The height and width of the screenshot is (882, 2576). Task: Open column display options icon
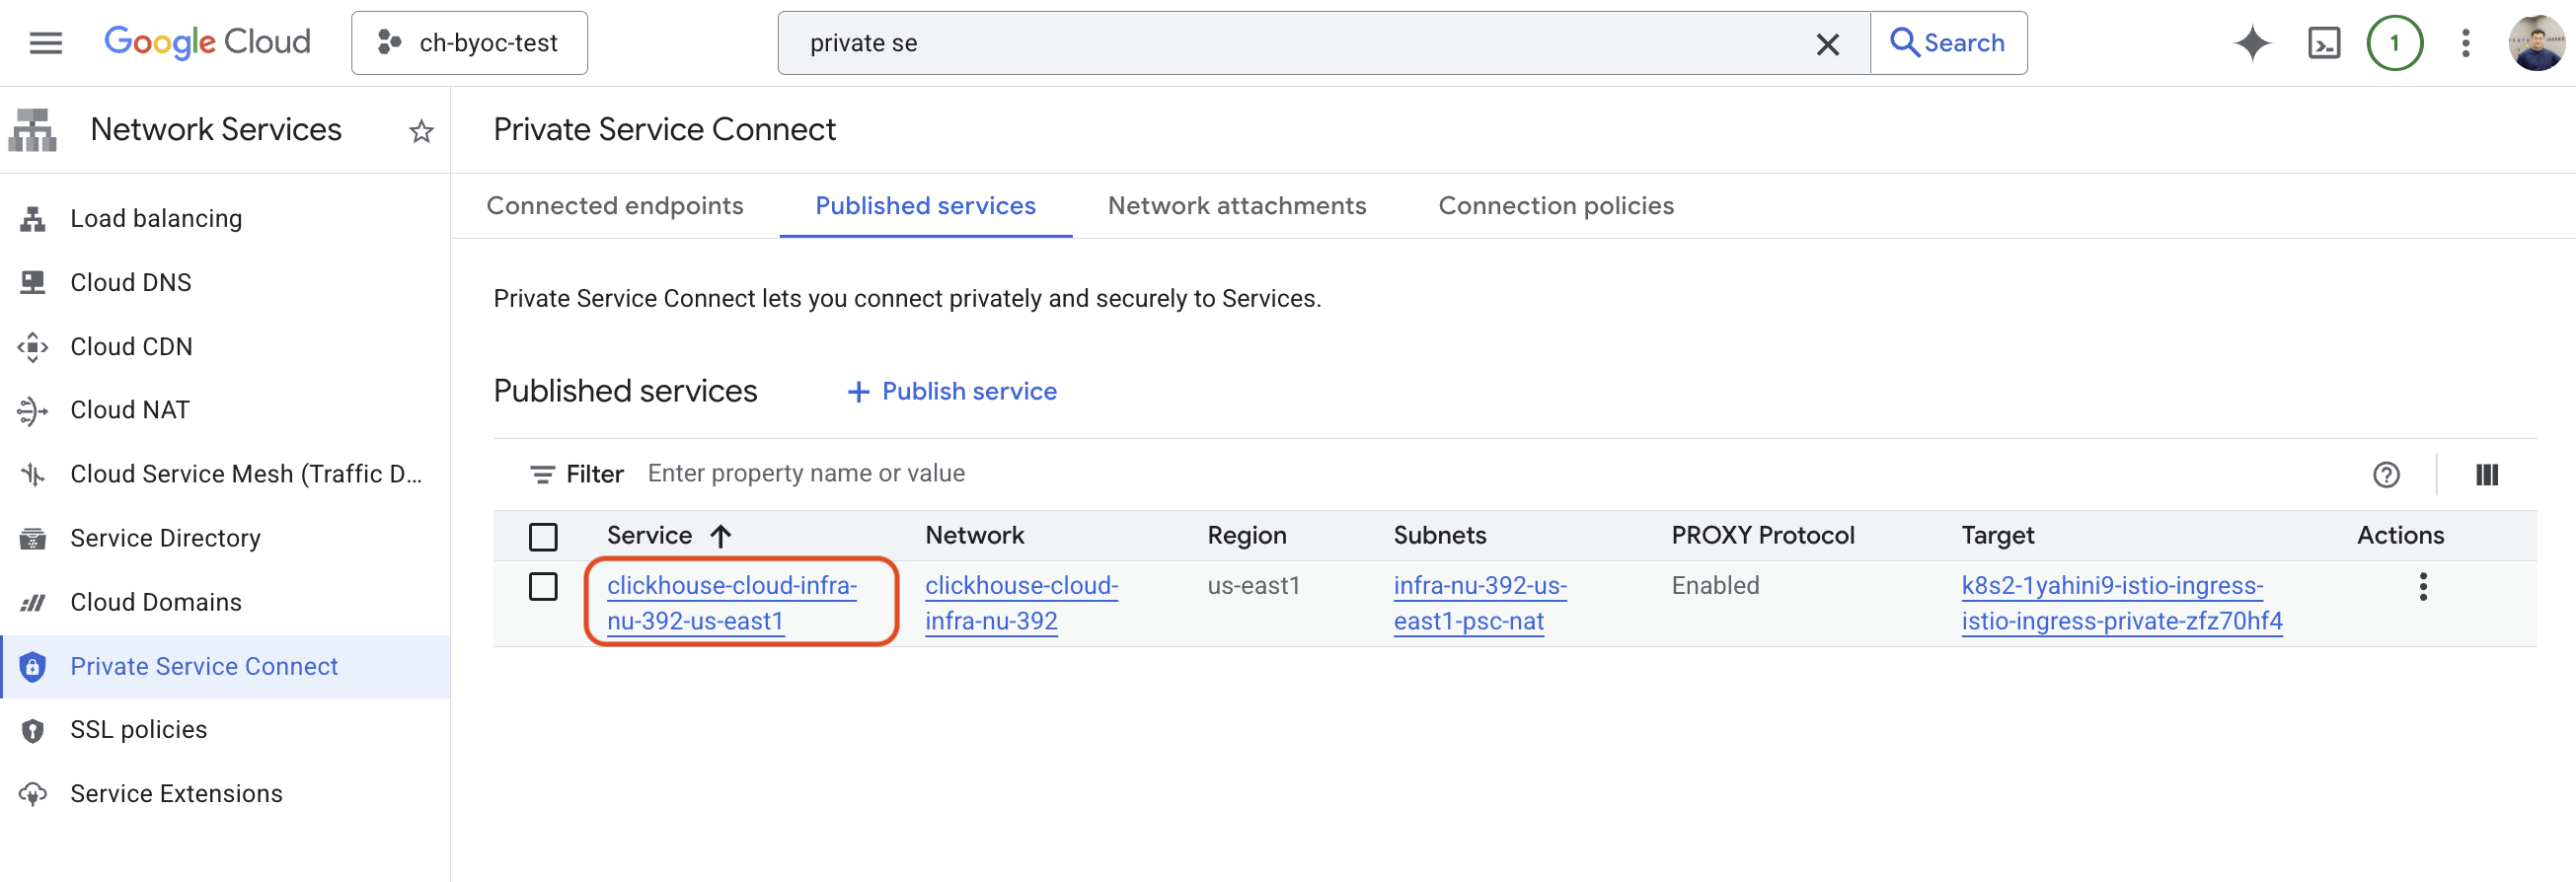click(x=2486, y=475)
